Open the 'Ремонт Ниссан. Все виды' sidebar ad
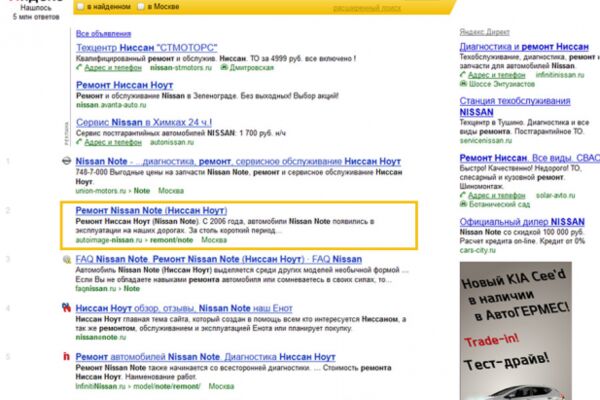The height and width of the screenshot is (400, 600). tap(530, 158)
